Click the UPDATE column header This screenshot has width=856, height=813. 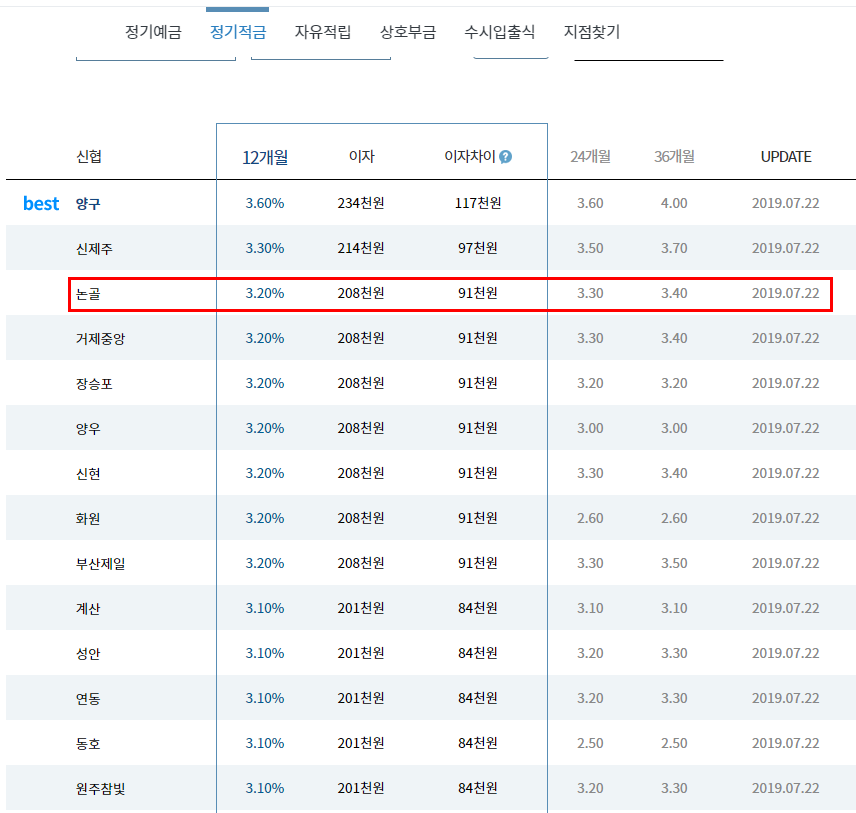[x=786, y=157]
